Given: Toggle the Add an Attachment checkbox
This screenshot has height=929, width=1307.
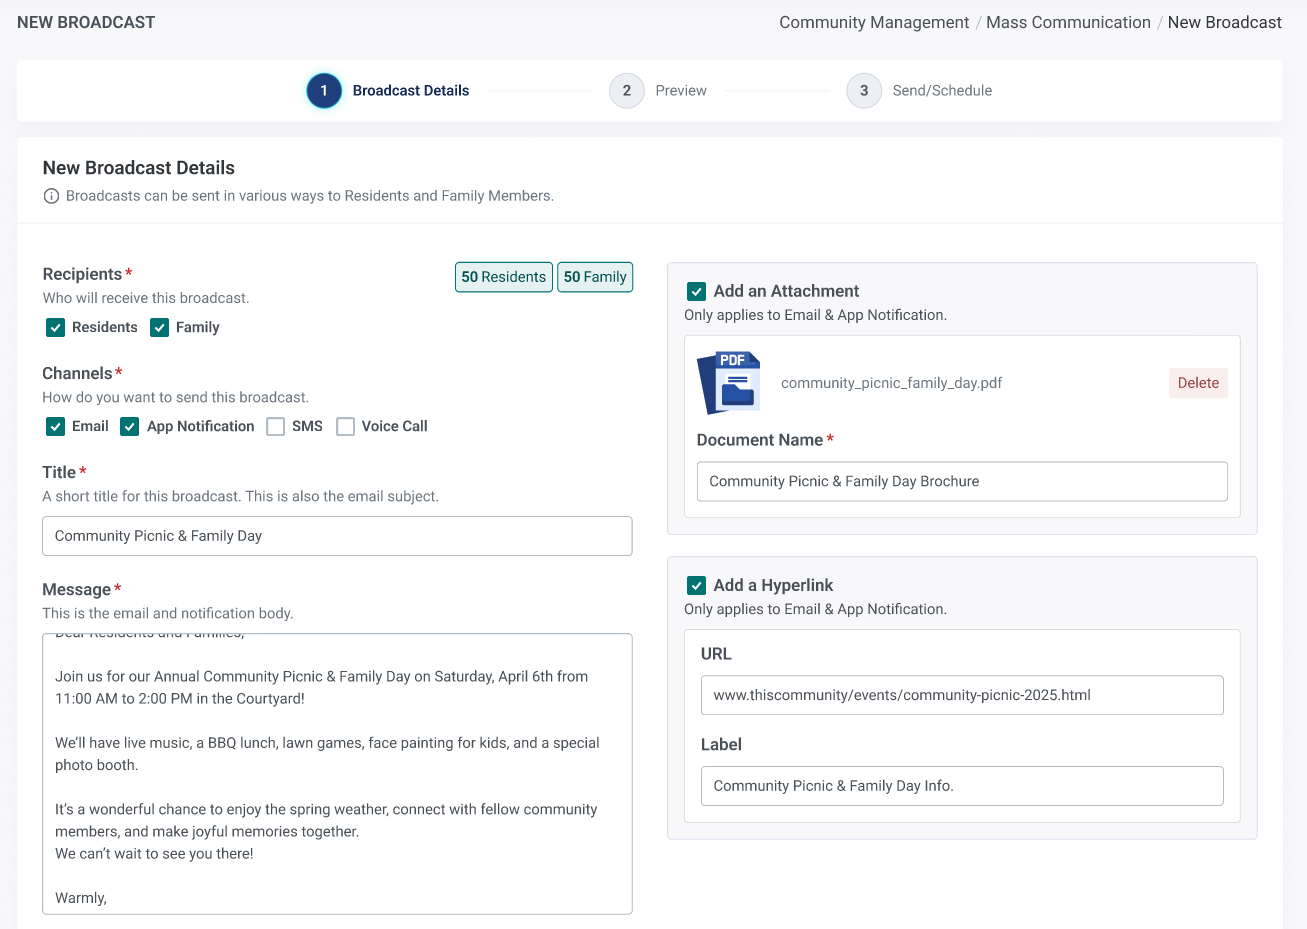Looking at the screenshot, I should point(697,292).
